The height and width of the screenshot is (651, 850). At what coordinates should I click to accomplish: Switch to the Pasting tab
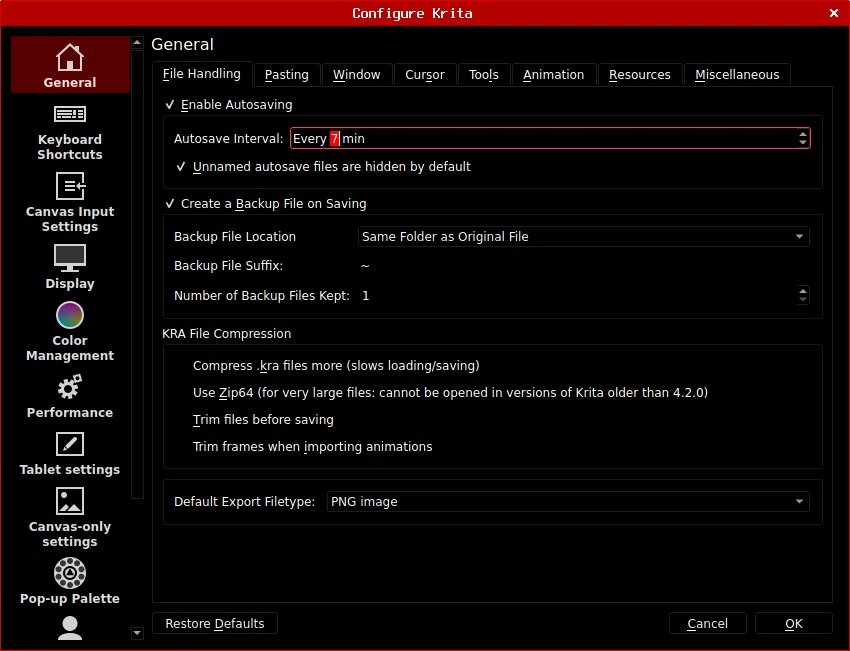point(287,75)
